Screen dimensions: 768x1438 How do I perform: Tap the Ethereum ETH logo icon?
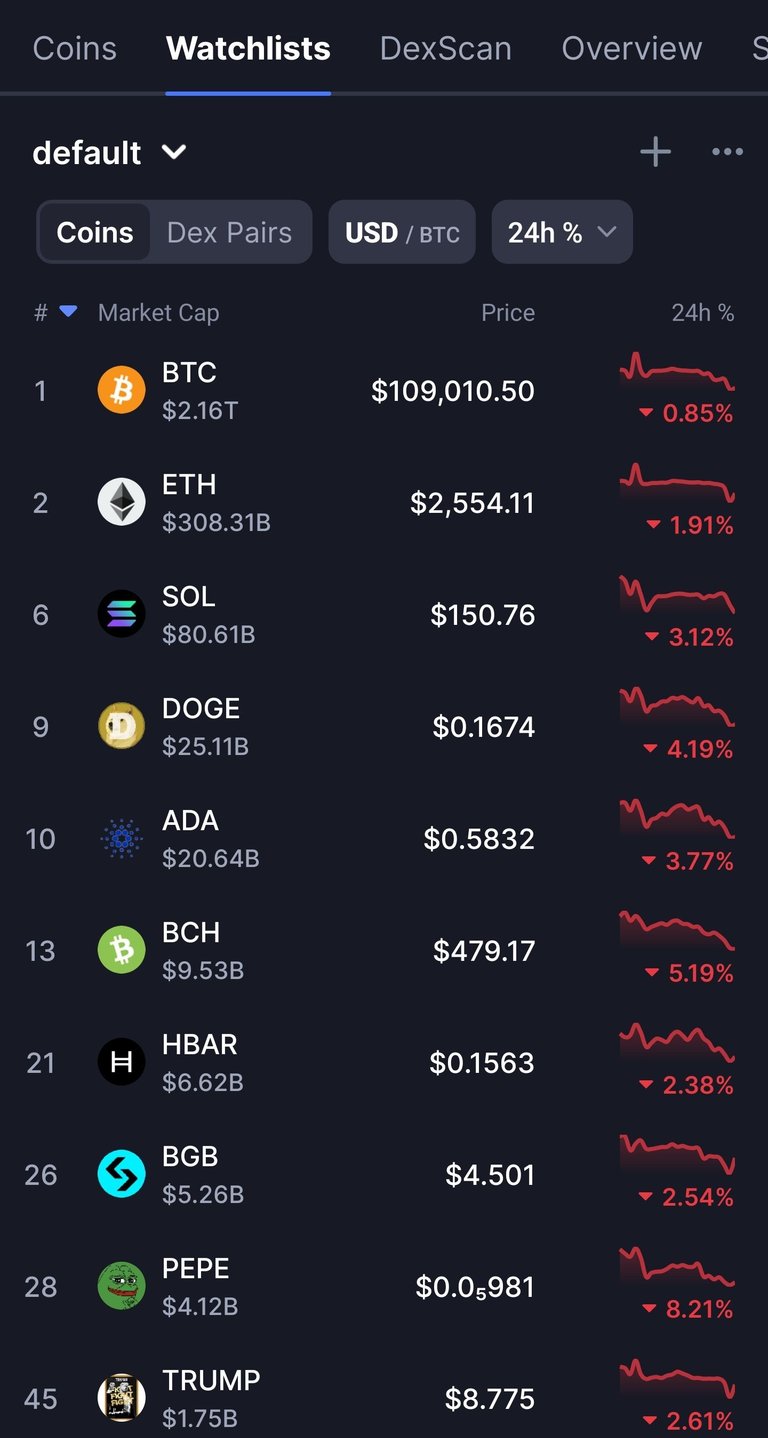point(121,502)
